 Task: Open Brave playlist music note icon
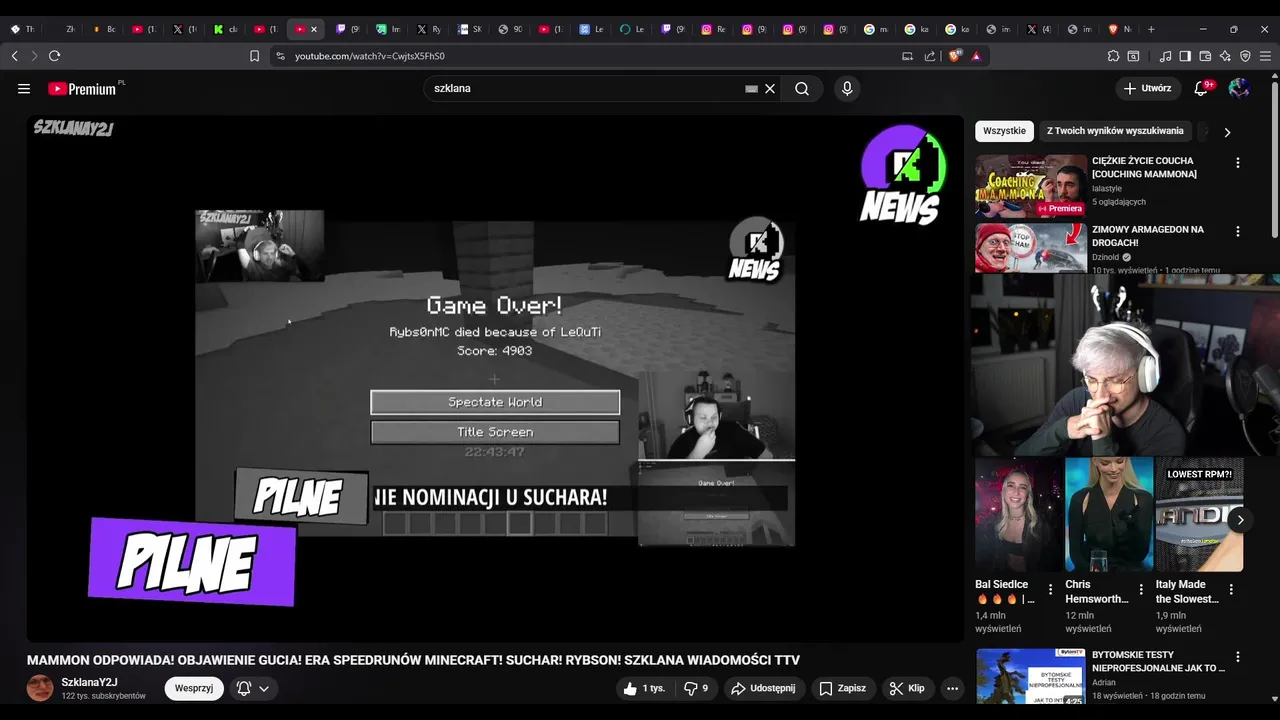coord(1165,56)
